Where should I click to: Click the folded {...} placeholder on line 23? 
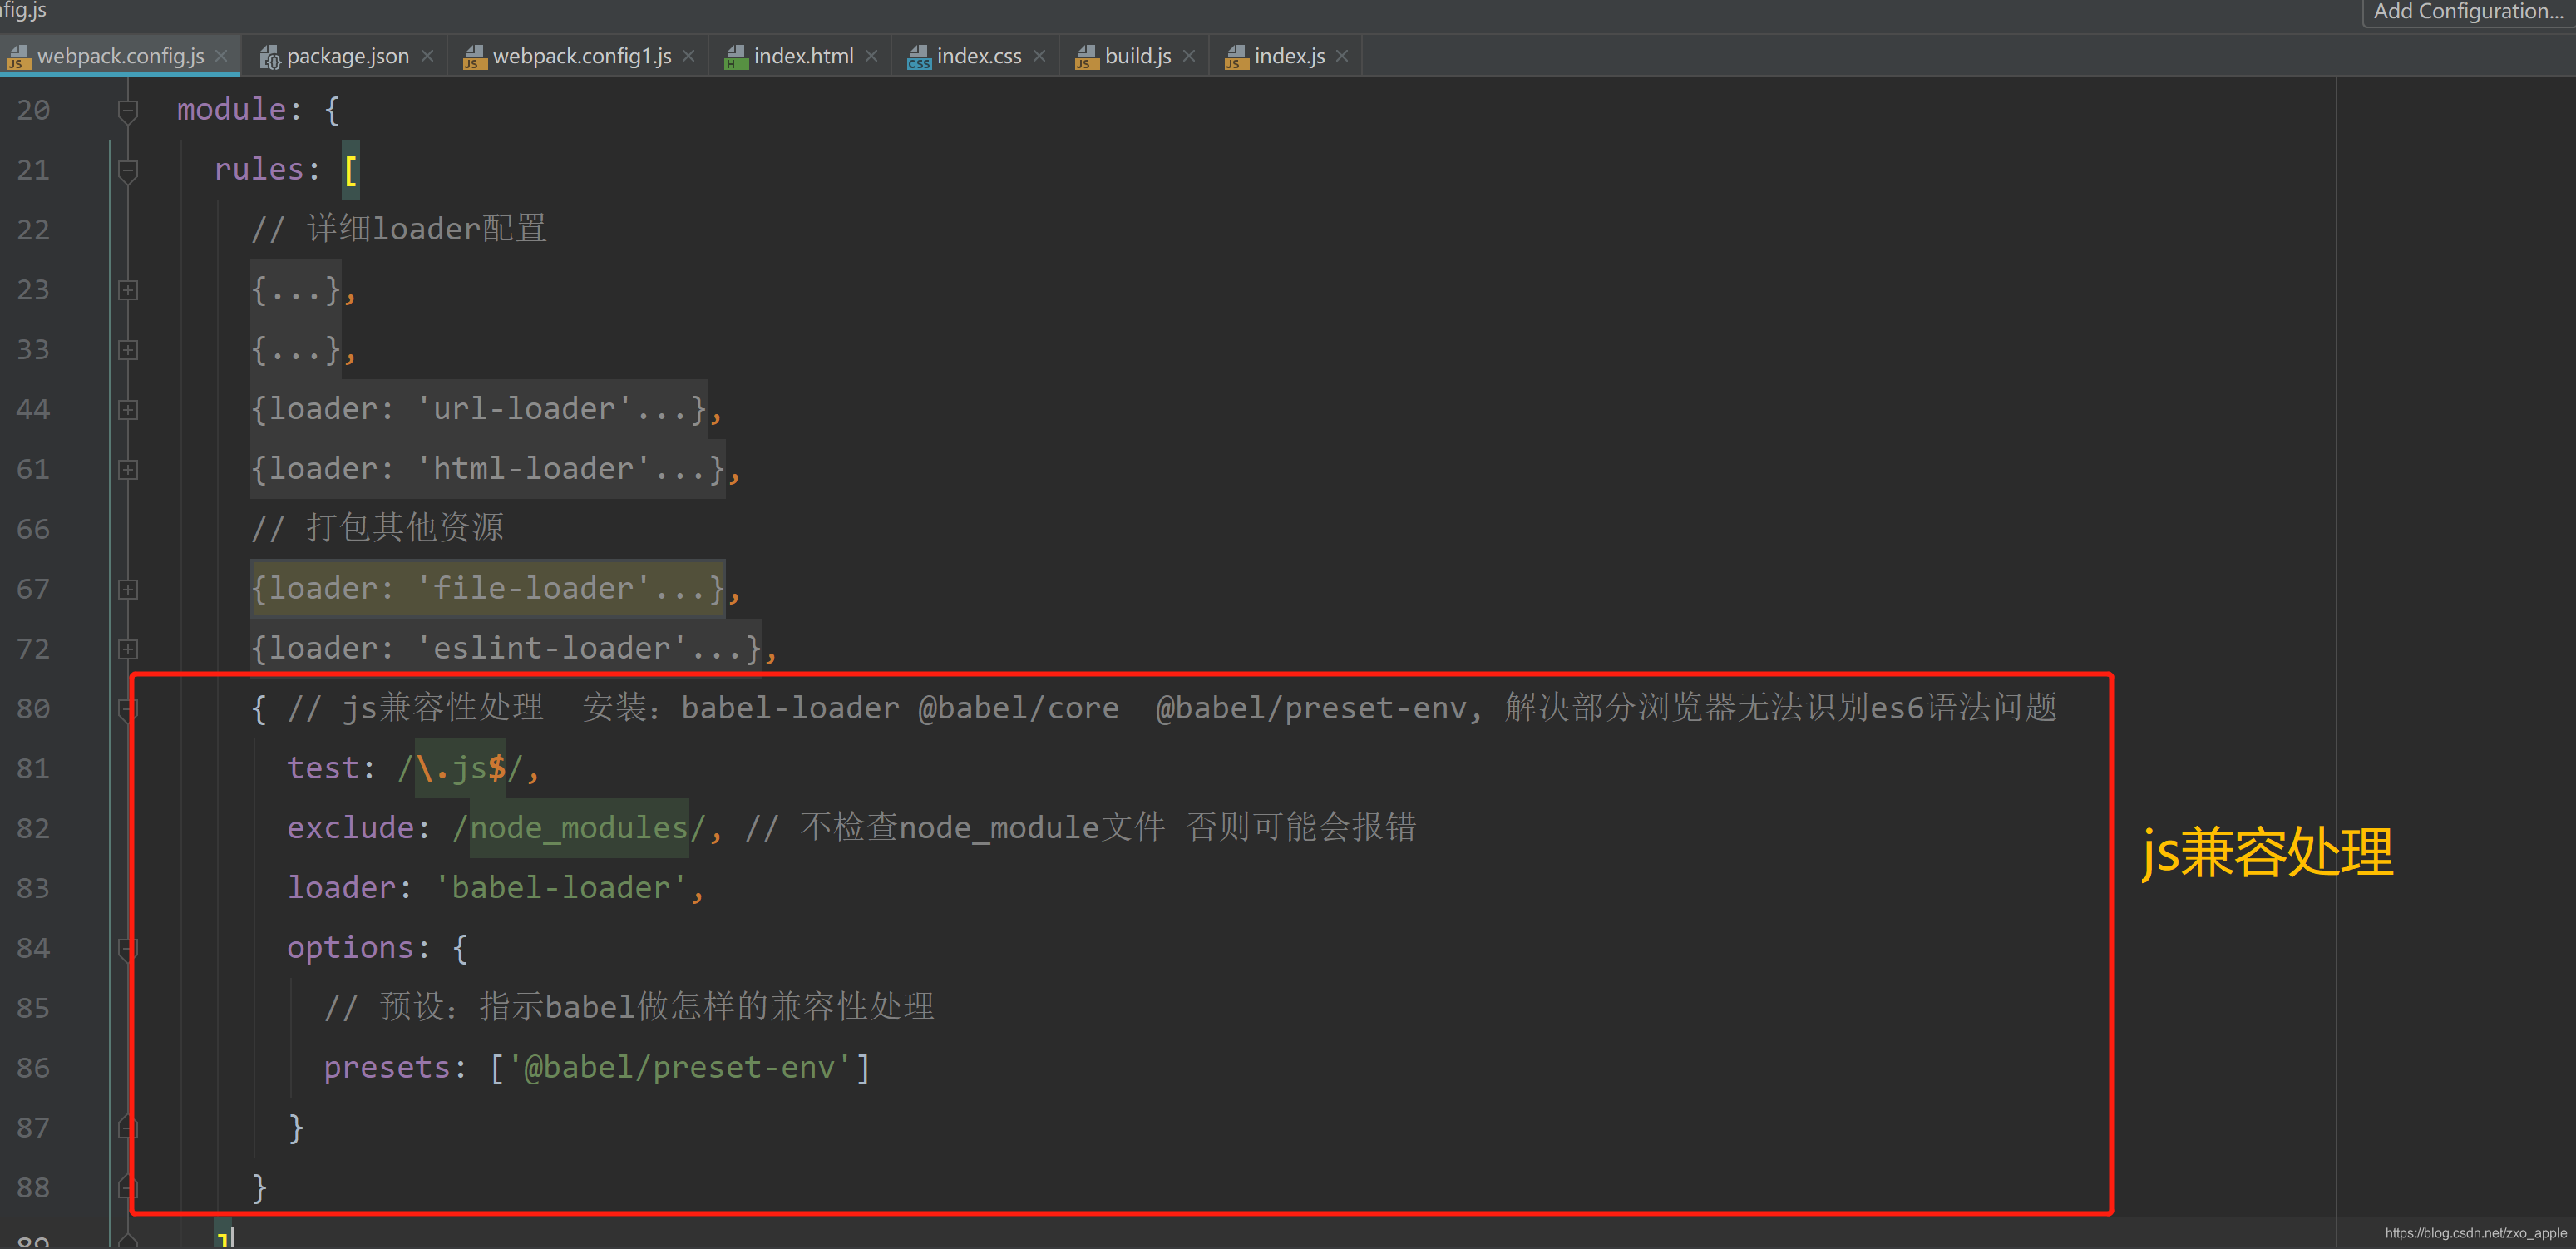(x=296, y=290)
